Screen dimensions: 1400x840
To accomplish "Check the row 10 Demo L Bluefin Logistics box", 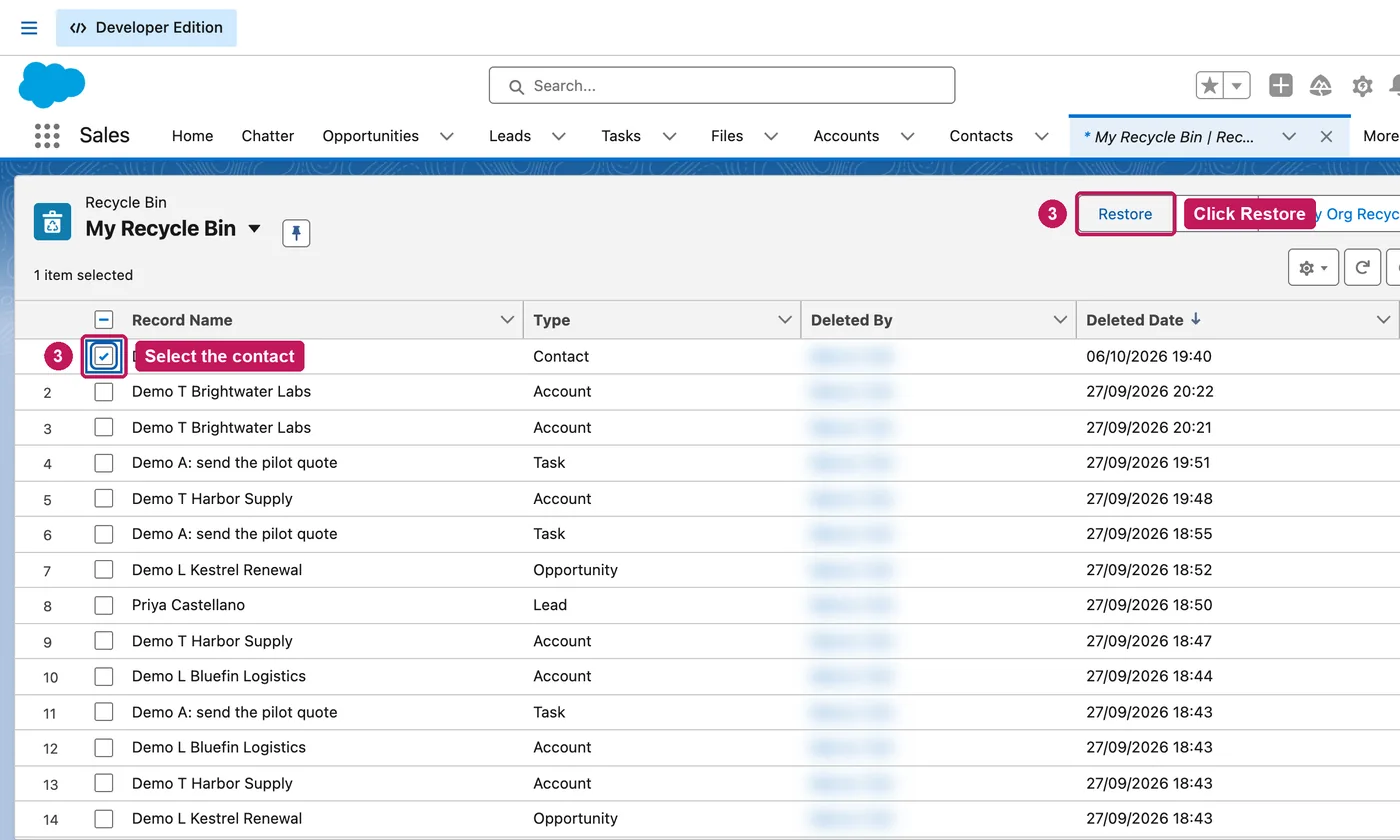I will tap(104, 676).
